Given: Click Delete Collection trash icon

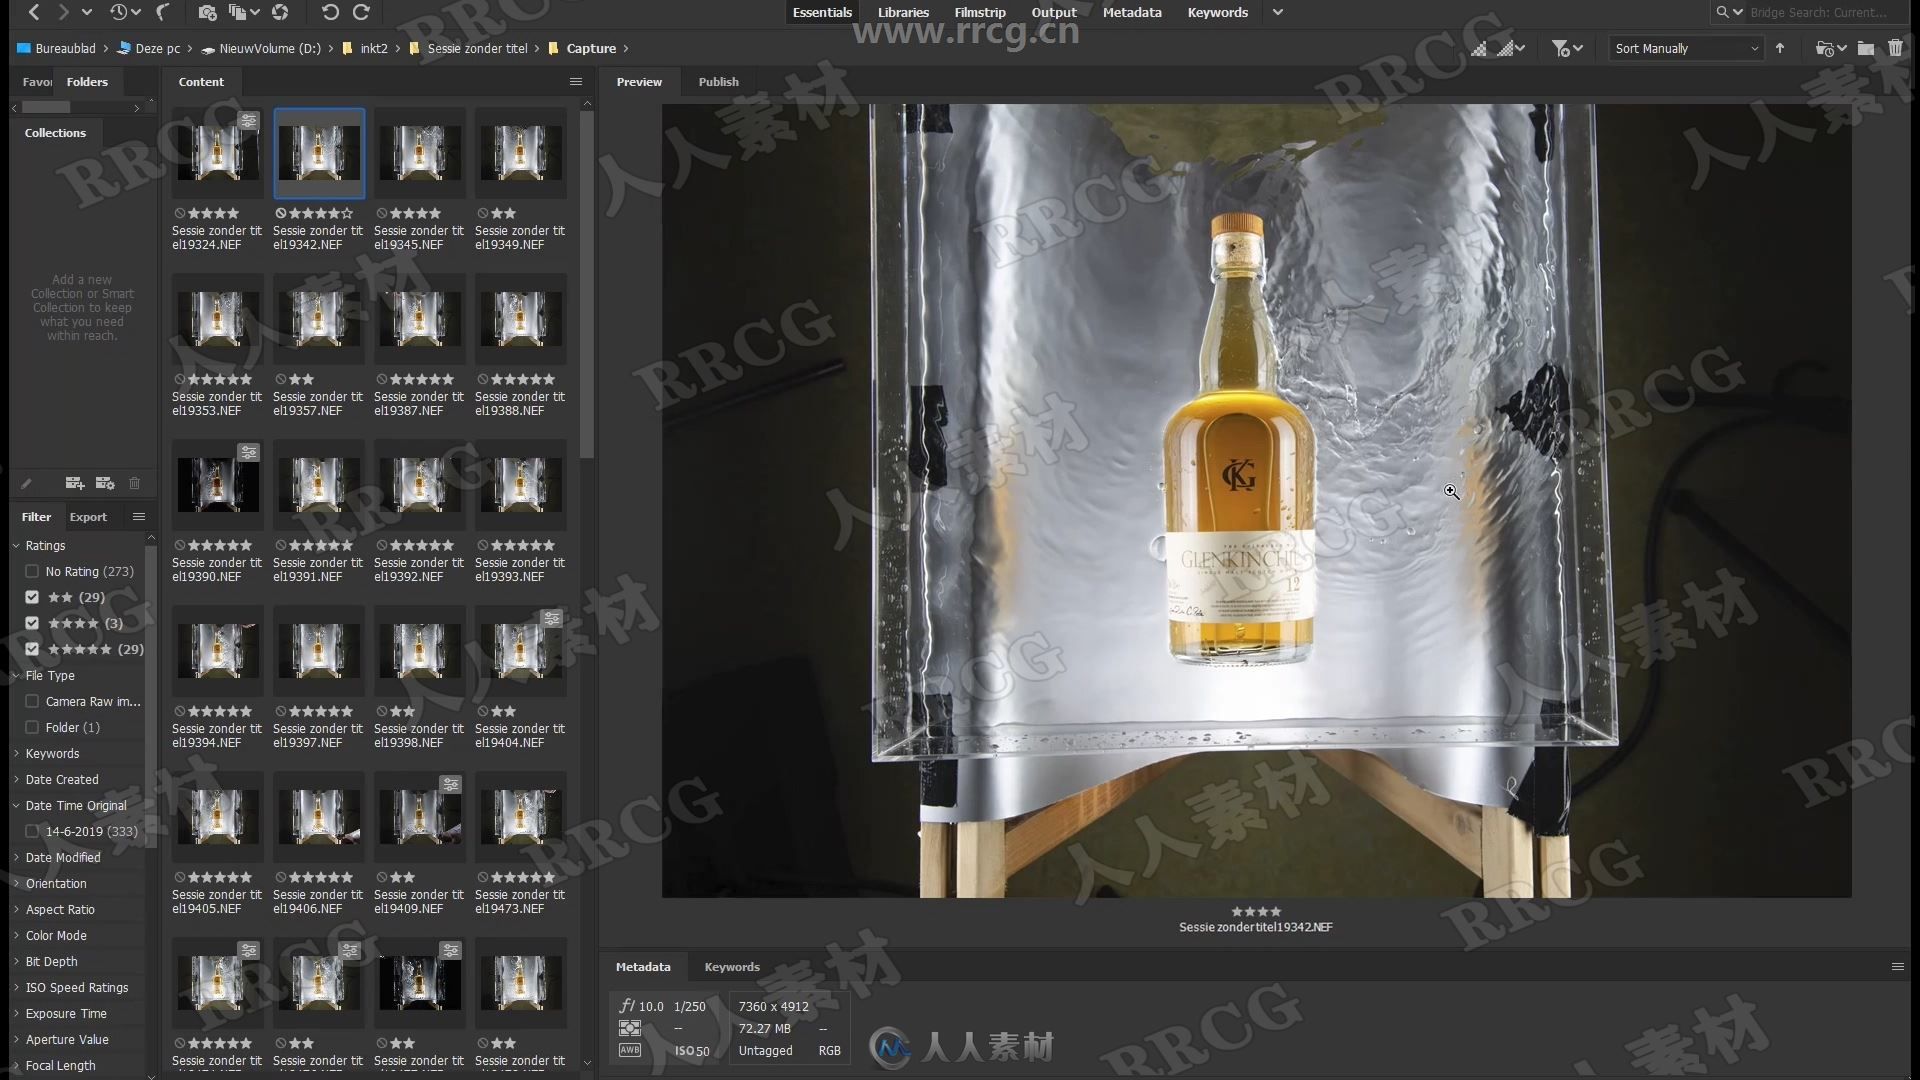Looking at the screenshot, I should point(134,483).
